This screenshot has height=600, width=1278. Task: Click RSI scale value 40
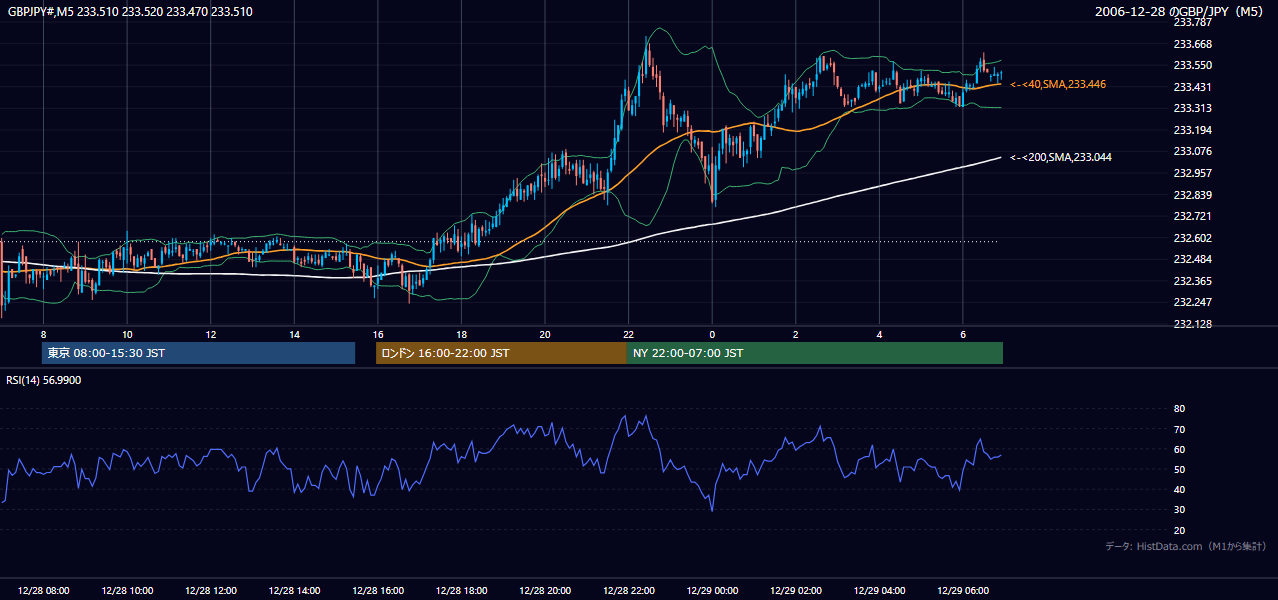pos(1180,489)
